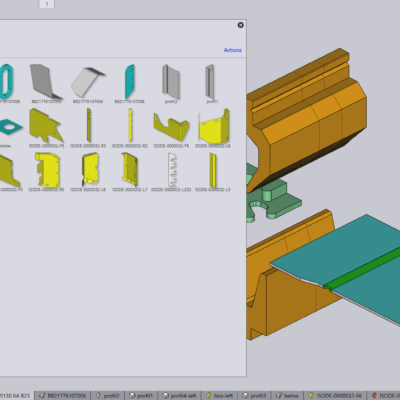
Task: Click the red part icon on last tab
Action: click(374, 396)
